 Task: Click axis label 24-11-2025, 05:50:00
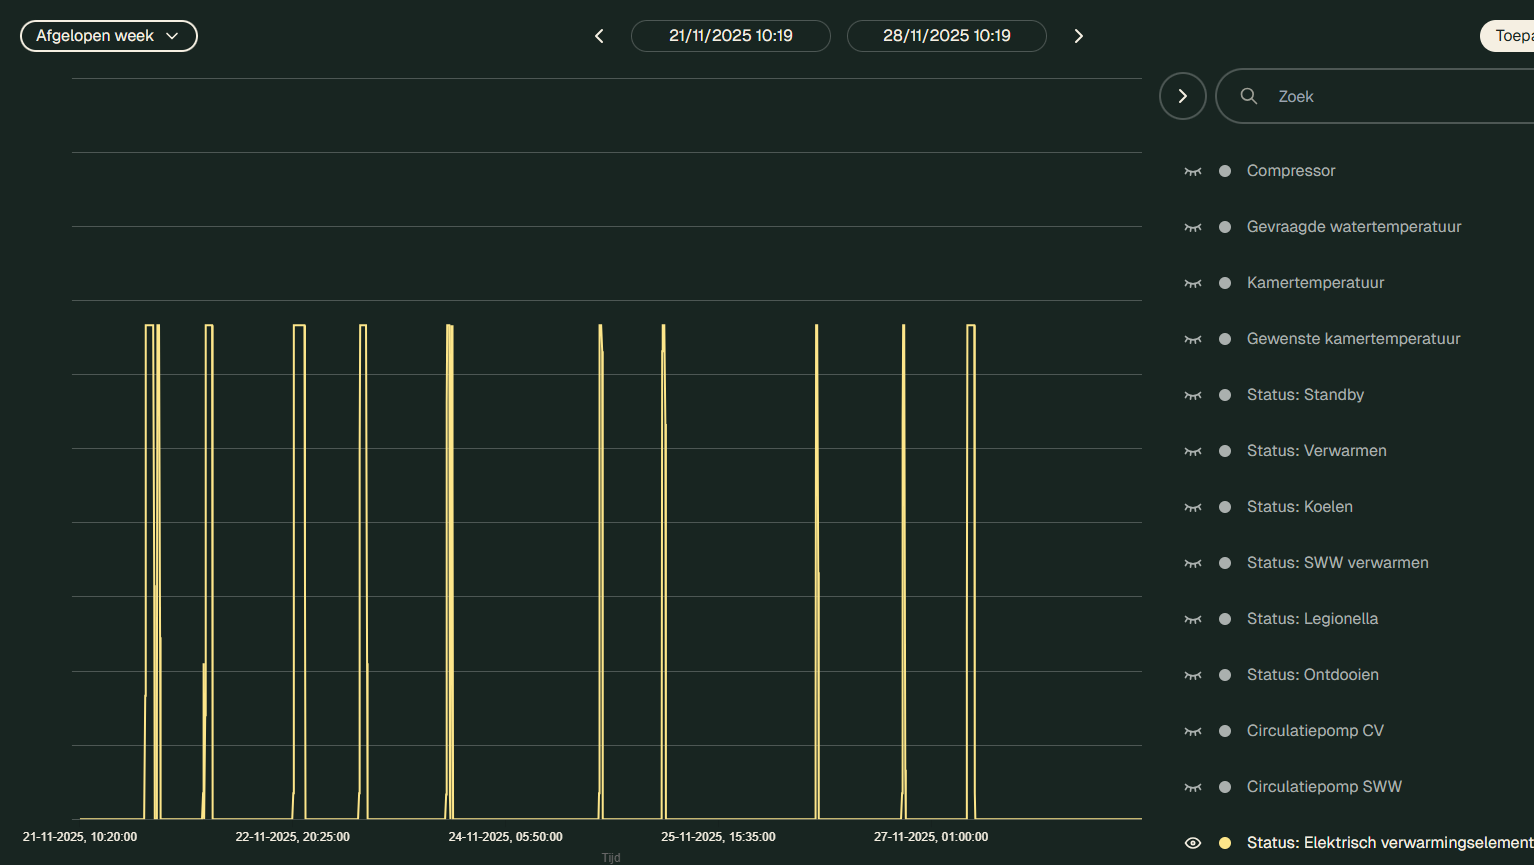[506, 837]
